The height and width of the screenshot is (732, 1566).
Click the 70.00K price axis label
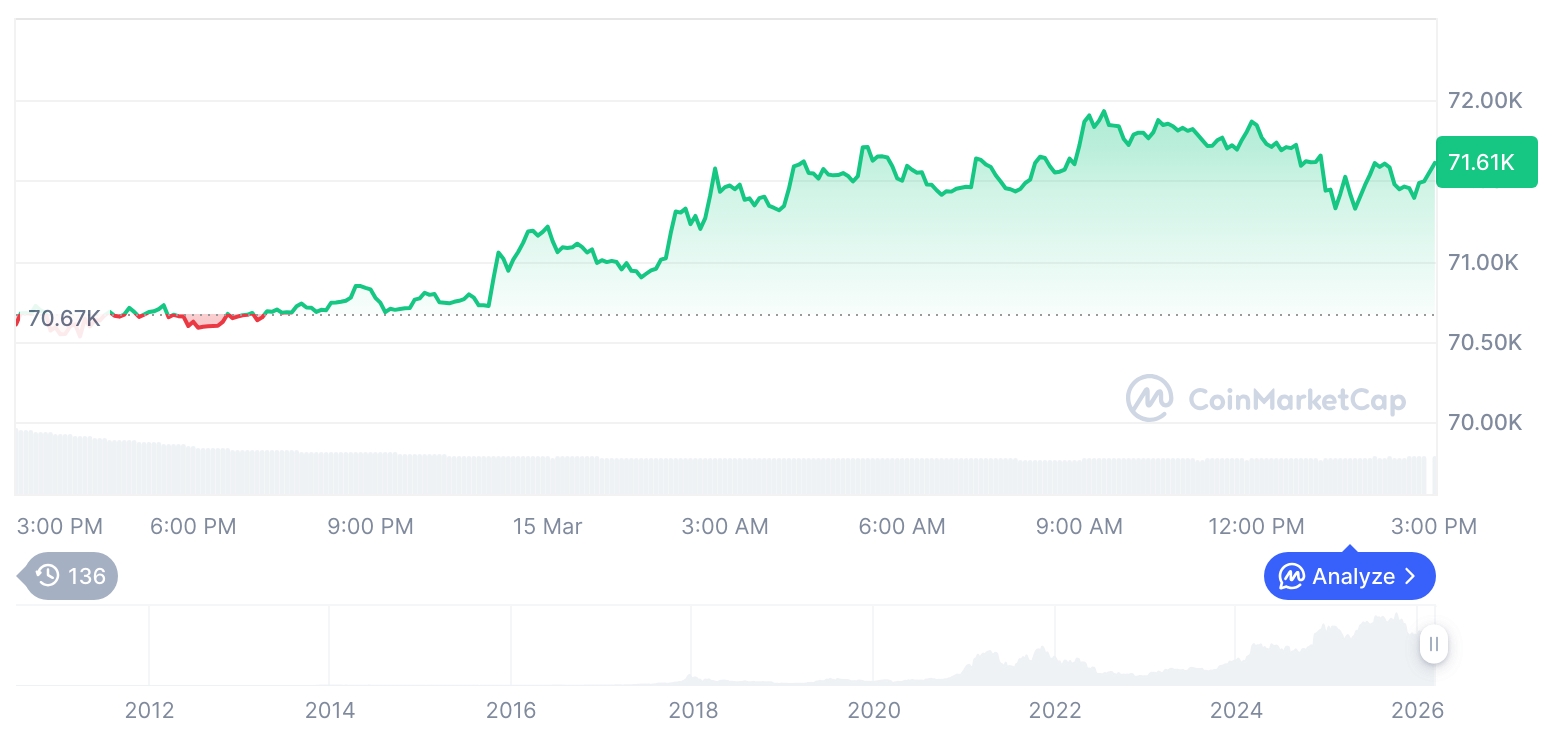click(x=1485, y=423)
